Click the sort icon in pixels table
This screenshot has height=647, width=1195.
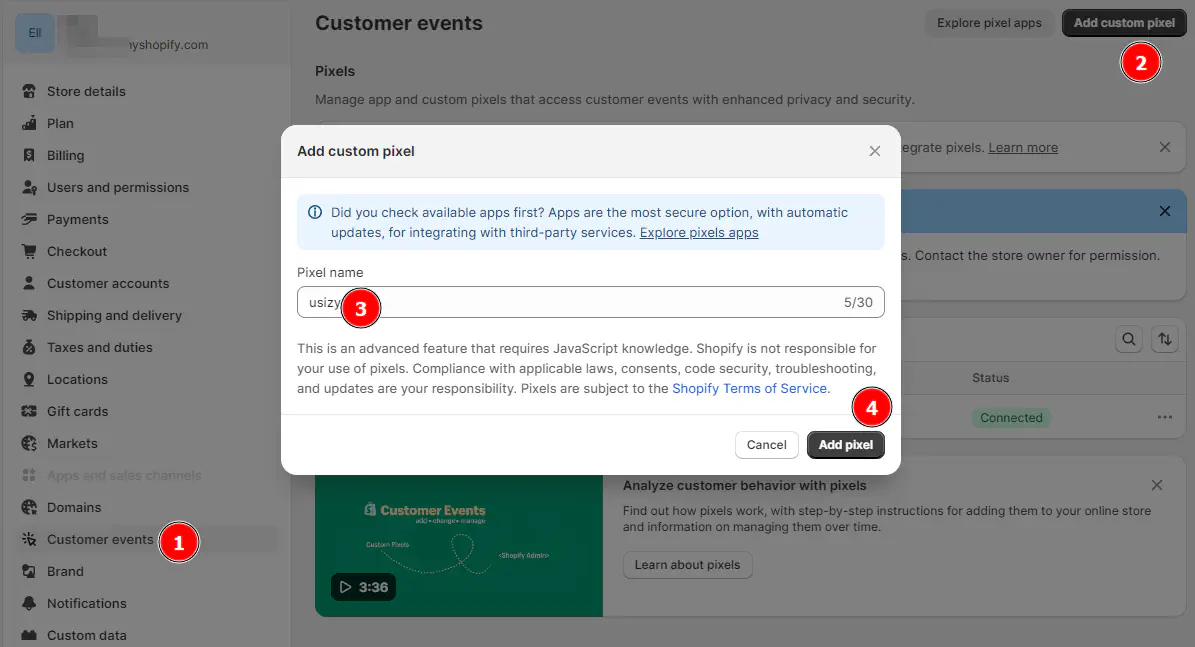coord(1164,340)
